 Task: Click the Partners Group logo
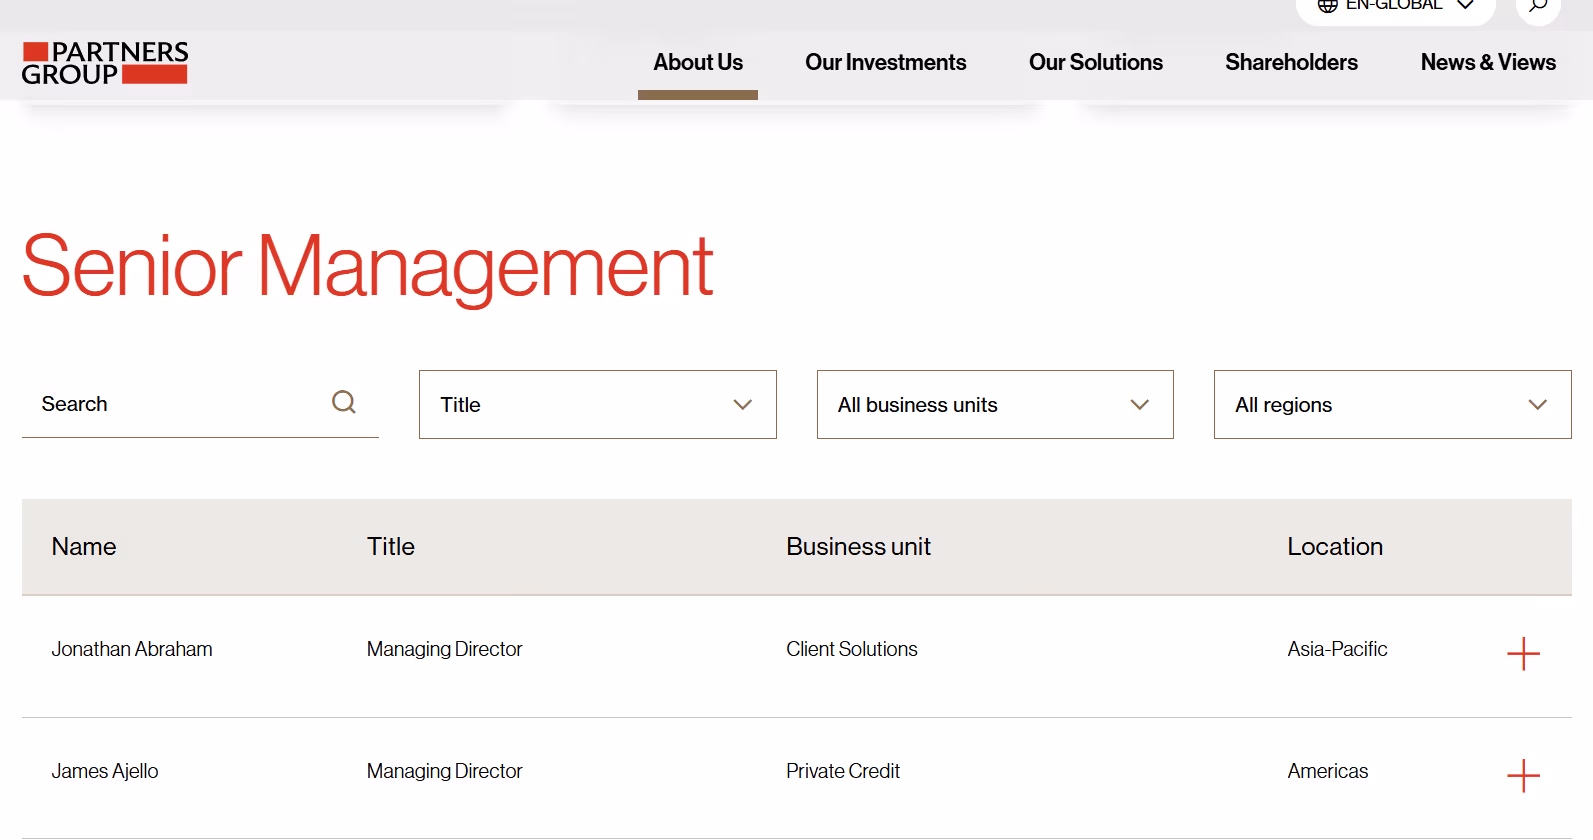point(105,63)
